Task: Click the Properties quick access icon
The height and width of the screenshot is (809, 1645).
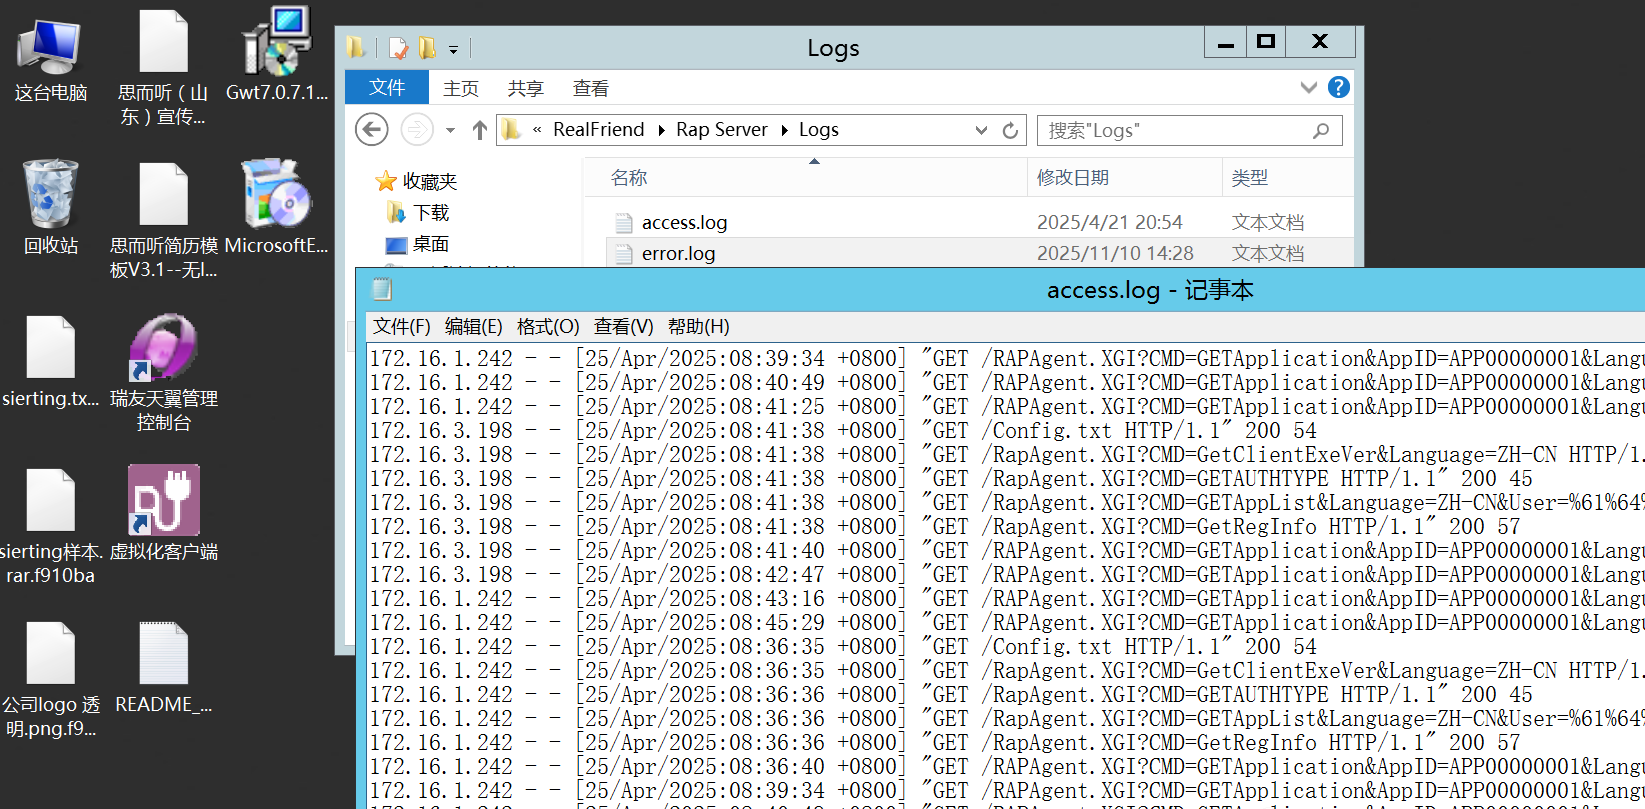Action: [398, 48]
